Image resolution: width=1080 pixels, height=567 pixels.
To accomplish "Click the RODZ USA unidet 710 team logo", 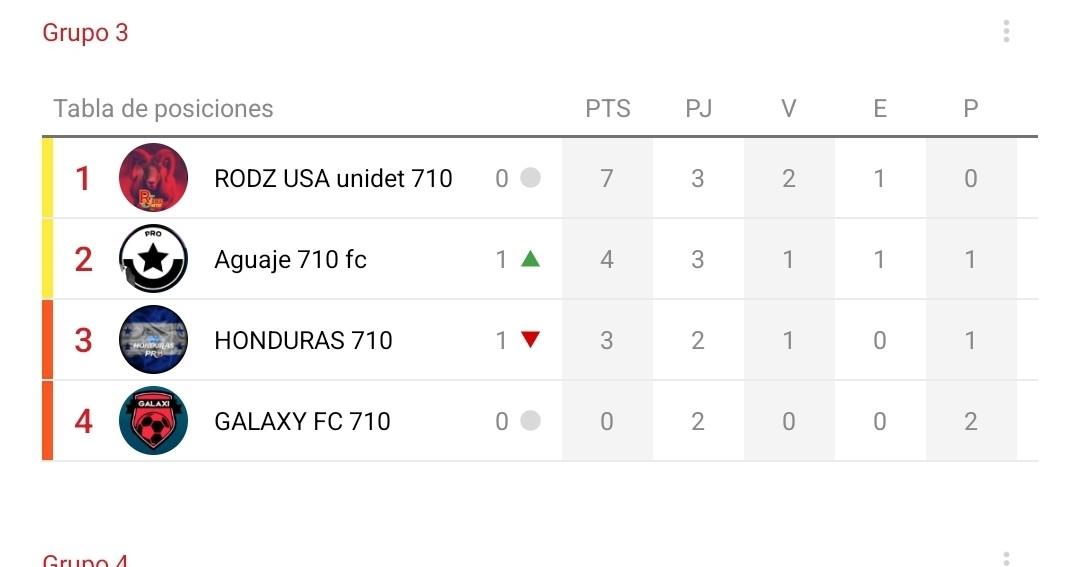I will point(153,178).
